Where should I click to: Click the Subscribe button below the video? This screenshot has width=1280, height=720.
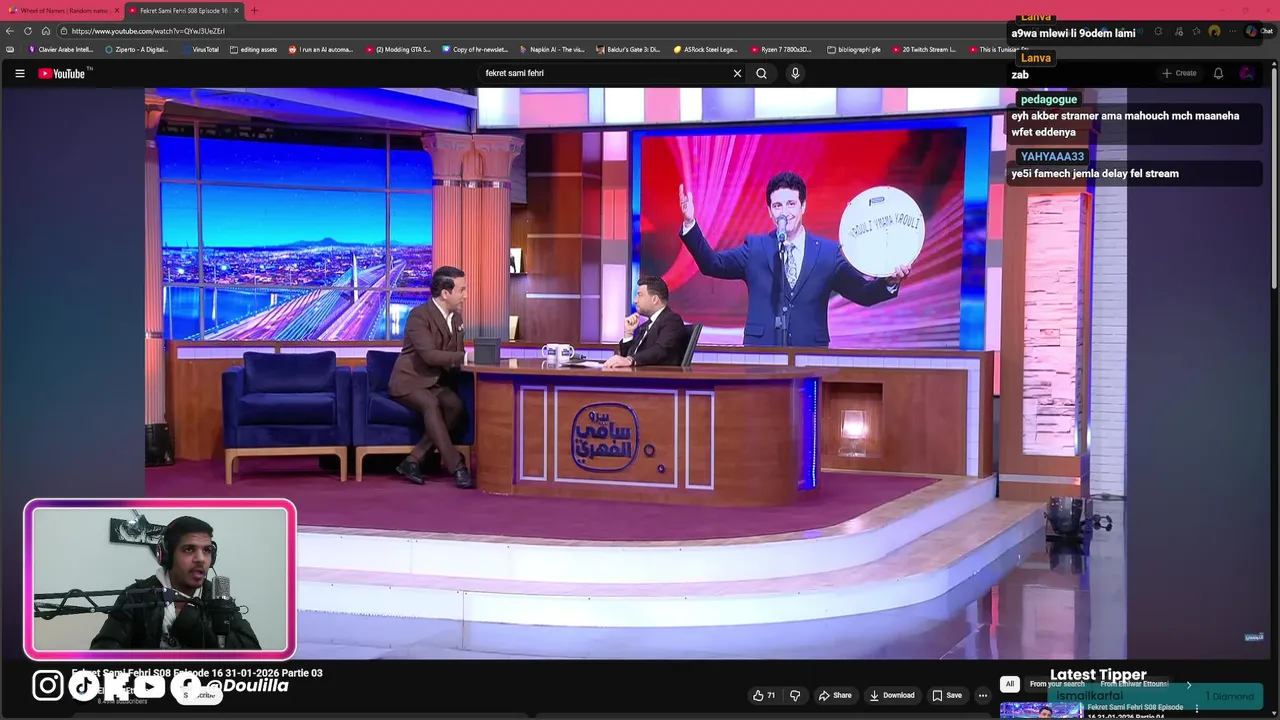click(x=200, y=695)
